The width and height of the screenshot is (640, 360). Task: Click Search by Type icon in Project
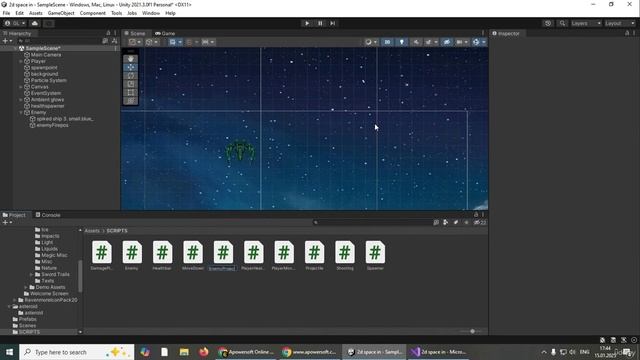(x=445, y=222)
